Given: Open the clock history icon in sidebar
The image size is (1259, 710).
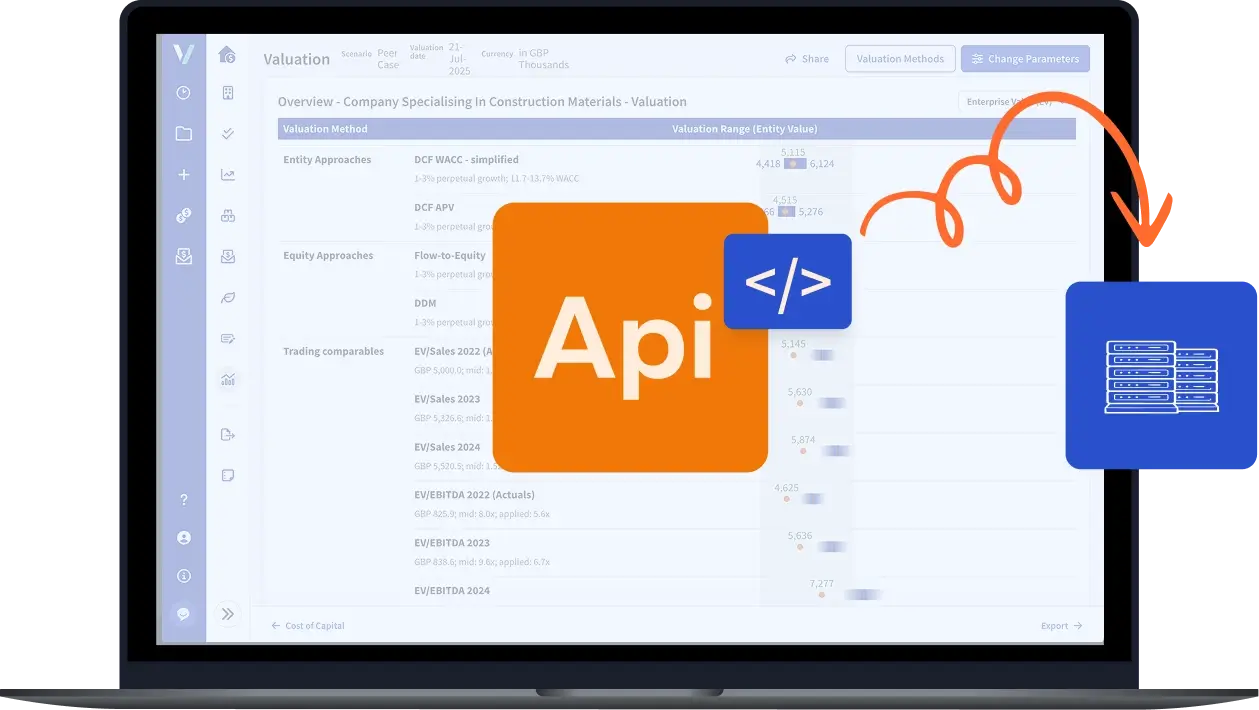Looking at the screenshot, I should click(183, 93).
